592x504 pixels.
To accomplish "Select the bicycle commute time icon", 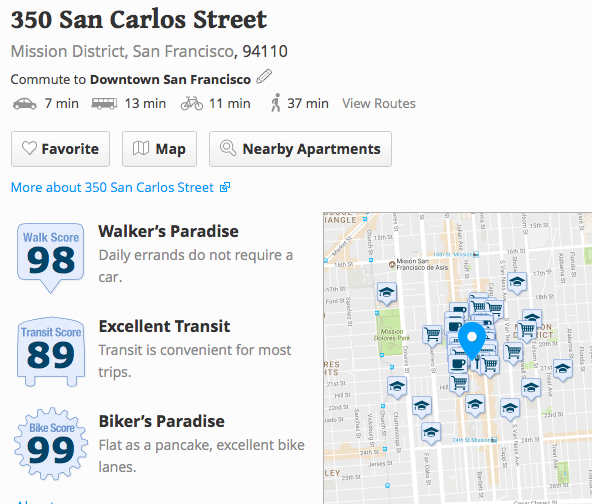I will (x=191, y=103).
